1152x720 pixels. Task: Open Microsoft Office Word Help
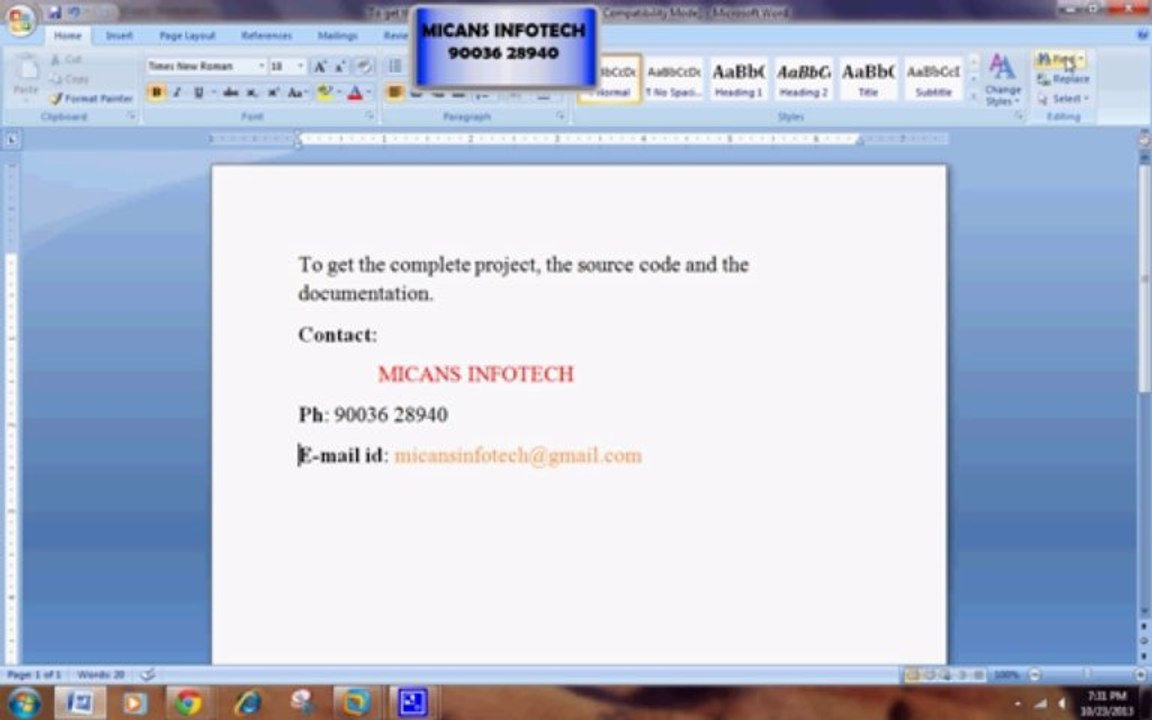[1142, 35]
